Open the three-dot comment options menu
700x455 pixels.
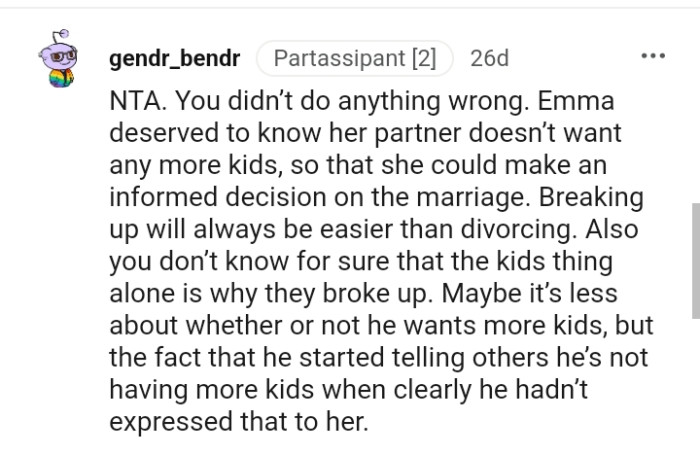653,56
